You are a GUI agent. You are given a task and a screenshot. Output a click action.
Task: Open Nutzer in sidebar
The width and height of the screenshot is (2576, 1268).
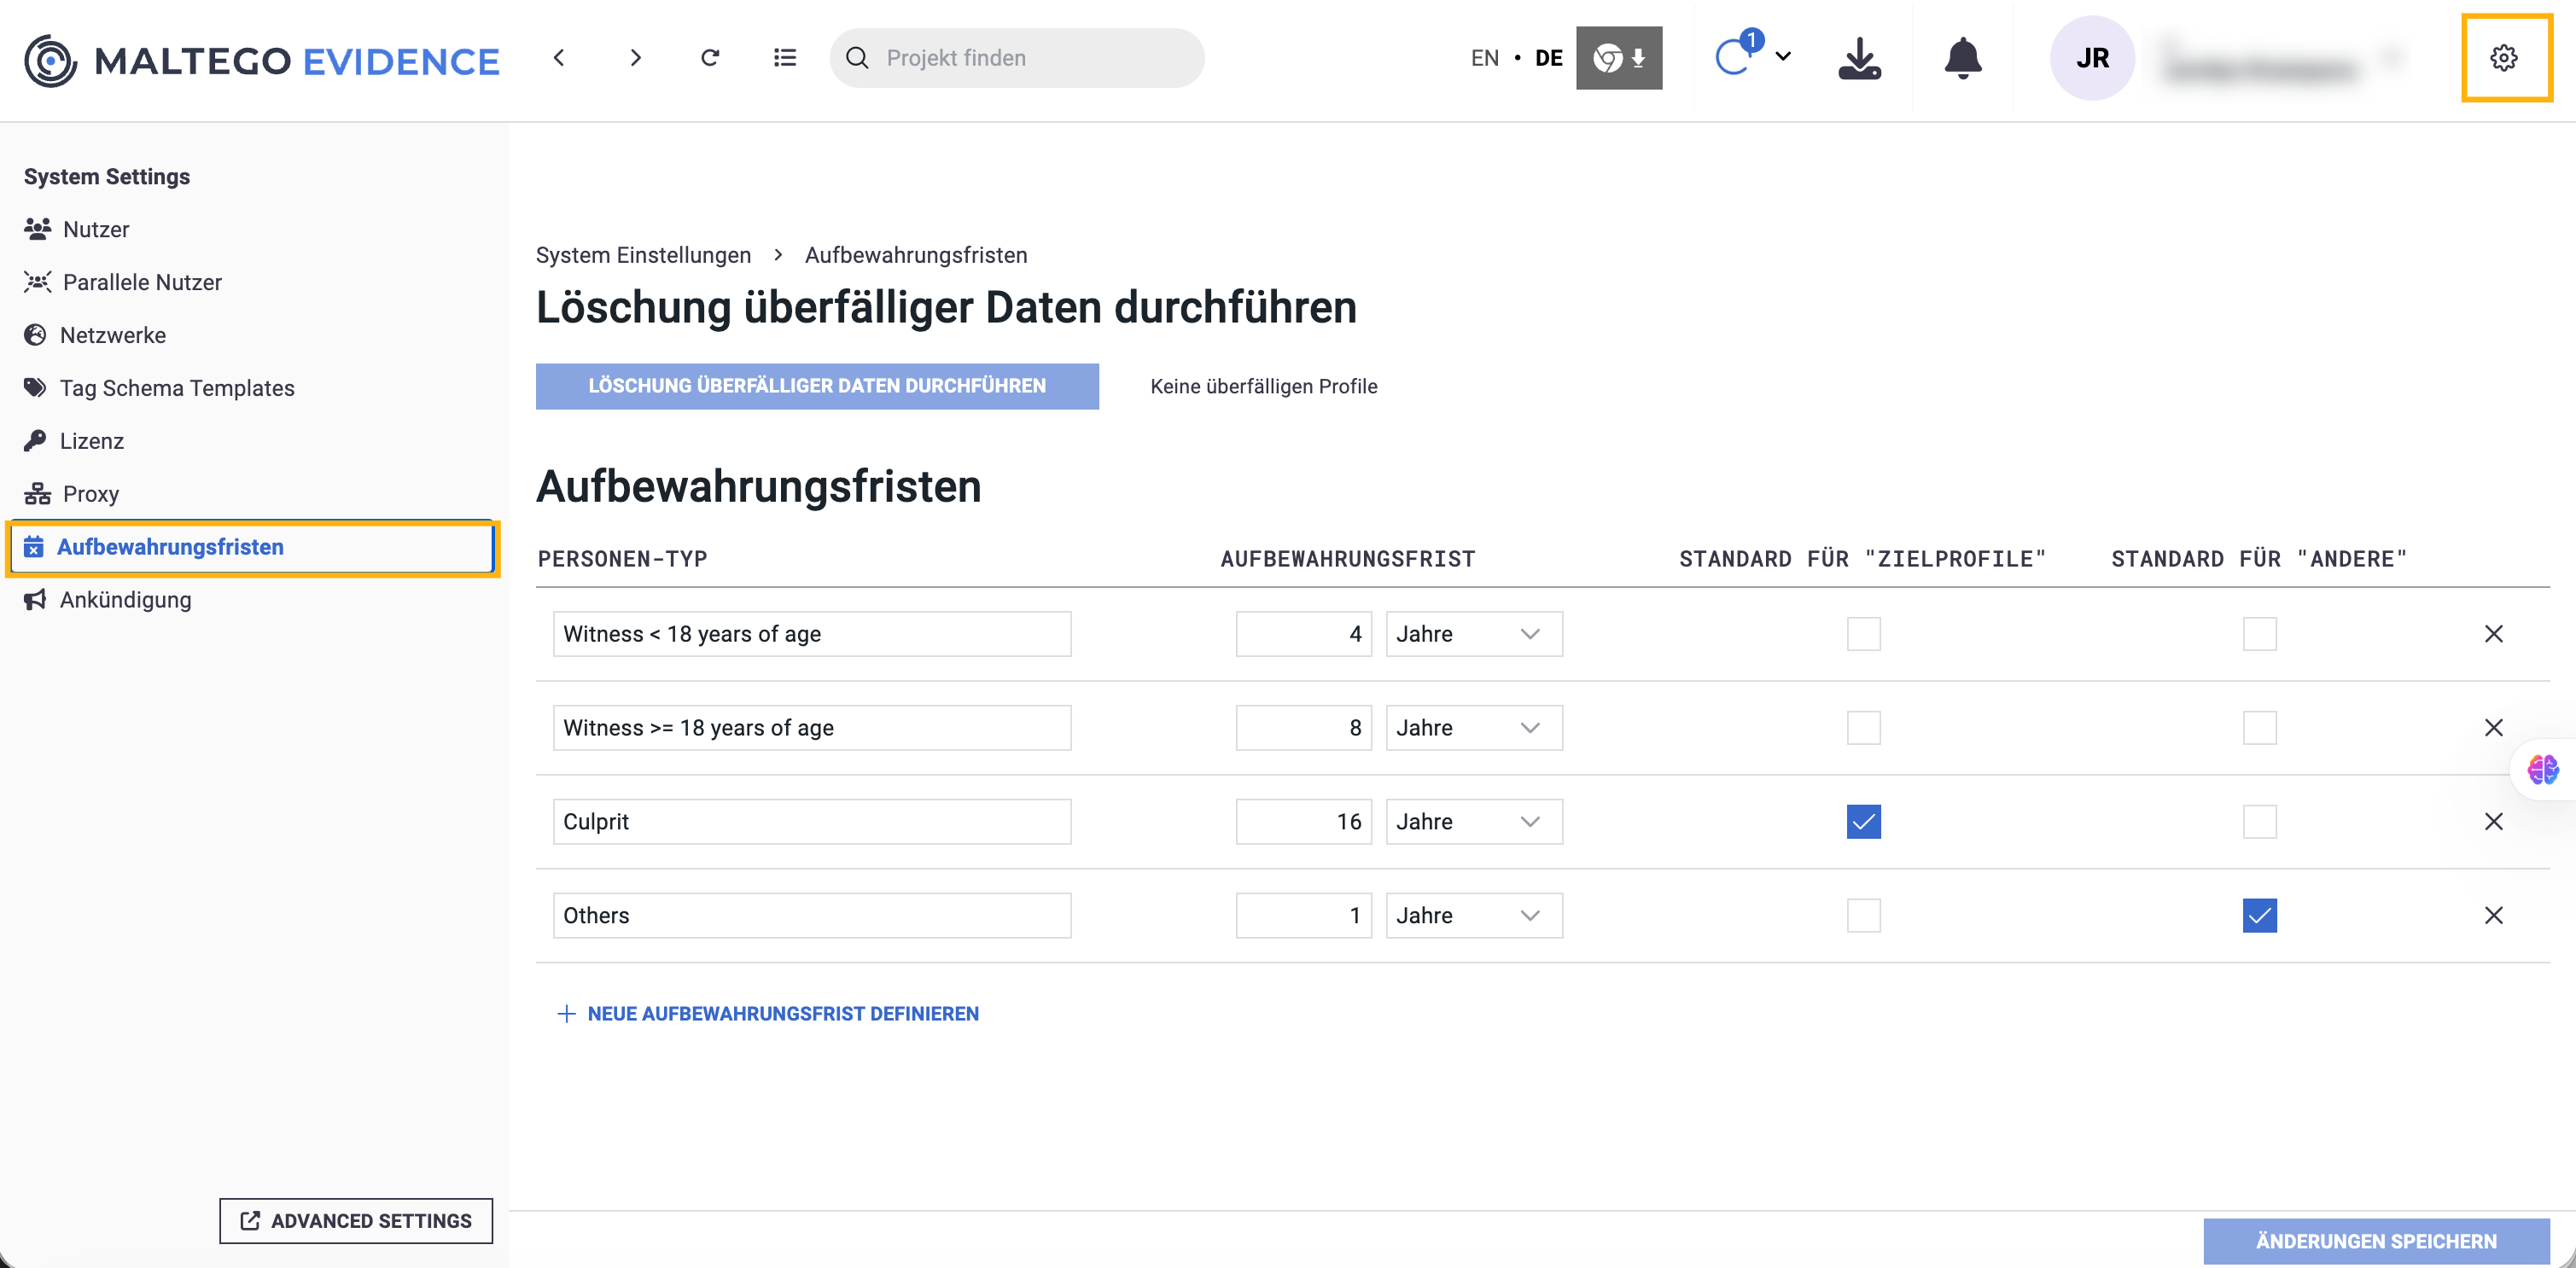95,229
